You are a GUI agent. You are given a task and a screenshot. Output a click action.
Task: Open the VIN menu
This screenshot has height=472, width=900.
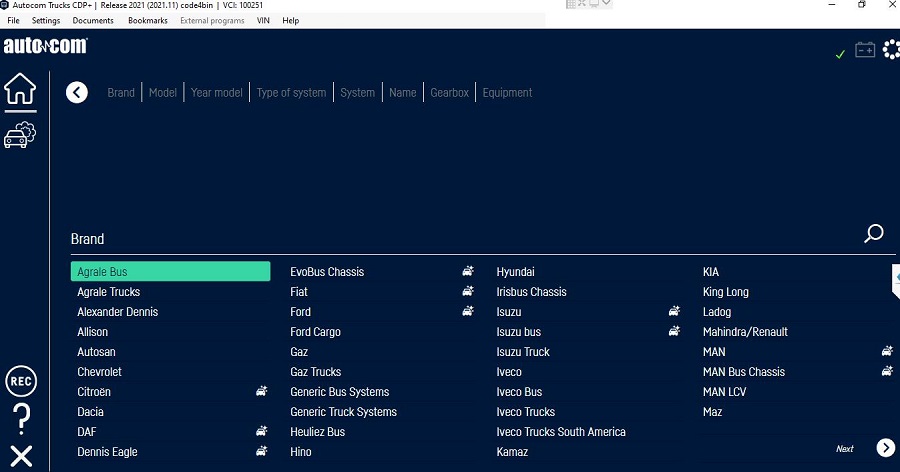click(x=263, y=20)
